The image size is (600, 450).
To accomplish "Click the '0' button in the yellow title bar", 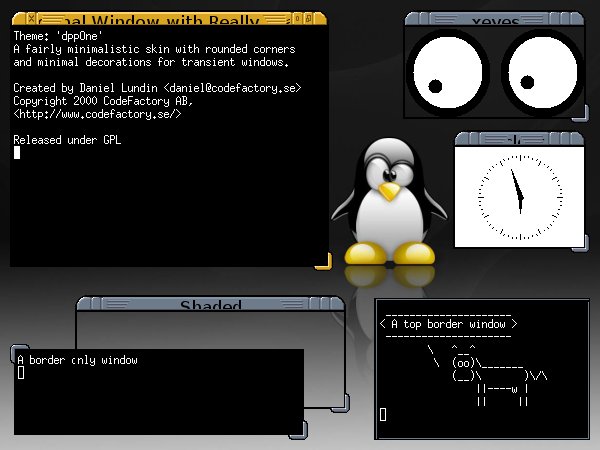I will click(297, 18).
